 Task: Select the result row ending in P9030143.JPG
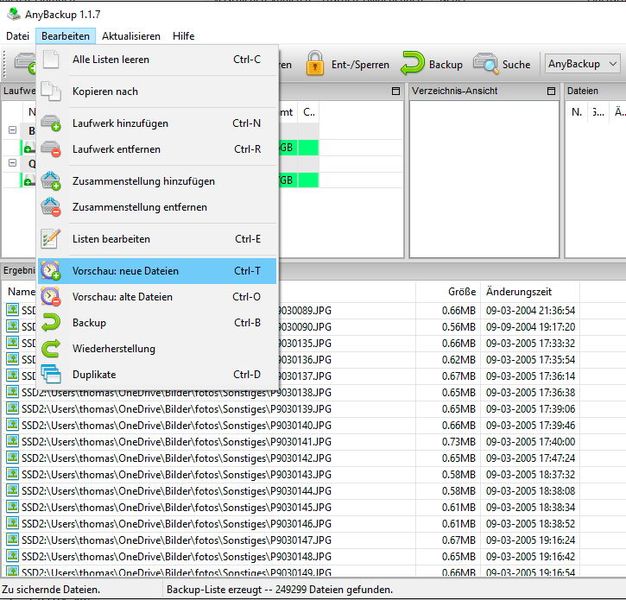click(x=290, y=474)
